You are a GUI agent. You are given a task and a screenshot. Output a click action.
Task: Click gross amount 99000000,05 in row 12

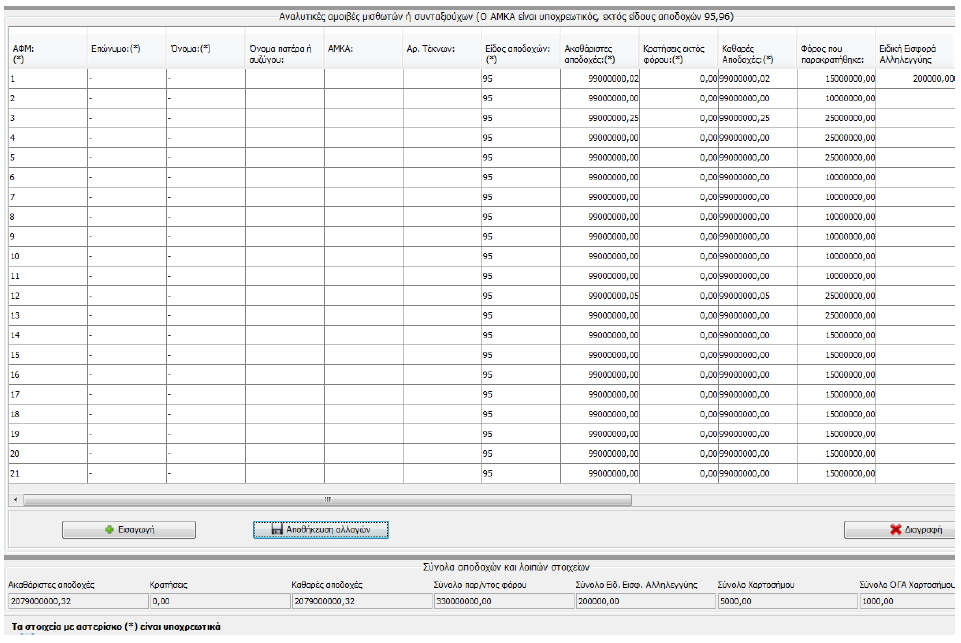pyautogui.click(x=600, y=296)
